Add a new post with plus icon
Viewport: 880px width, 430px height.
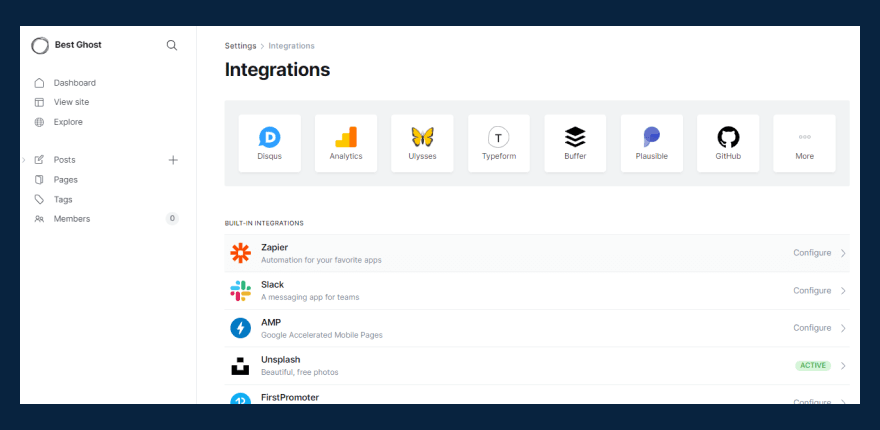click(x=173, y=160)
